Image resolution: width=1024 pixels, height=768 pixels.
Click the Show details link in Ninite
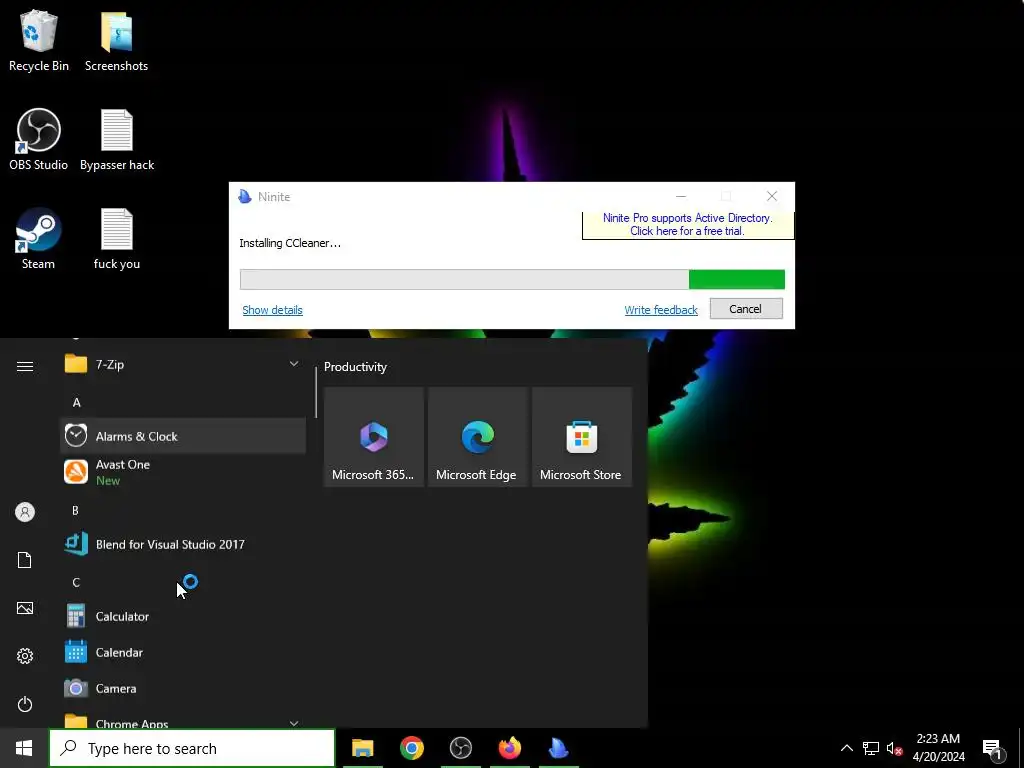272,310
